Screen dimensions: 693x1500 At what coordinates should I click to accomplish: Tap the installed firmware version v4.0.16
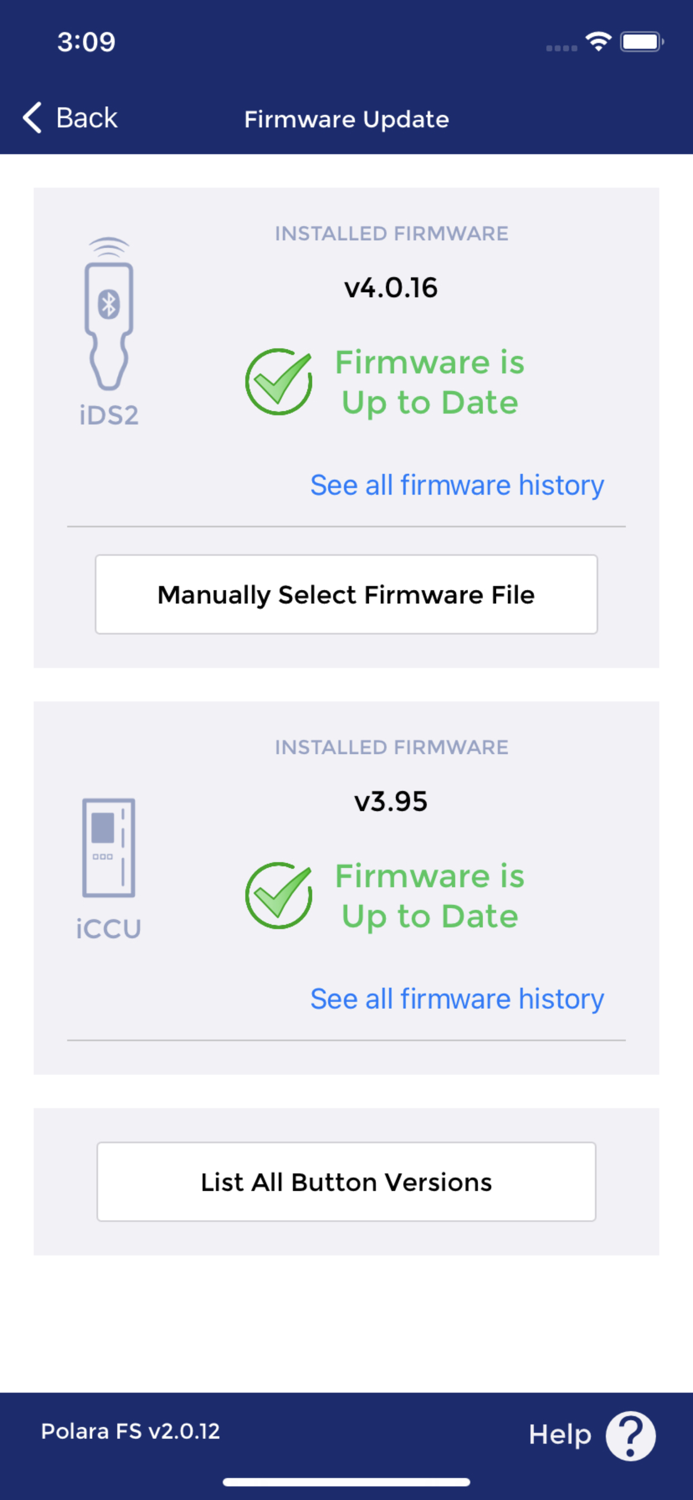click(x=391, y=288)
